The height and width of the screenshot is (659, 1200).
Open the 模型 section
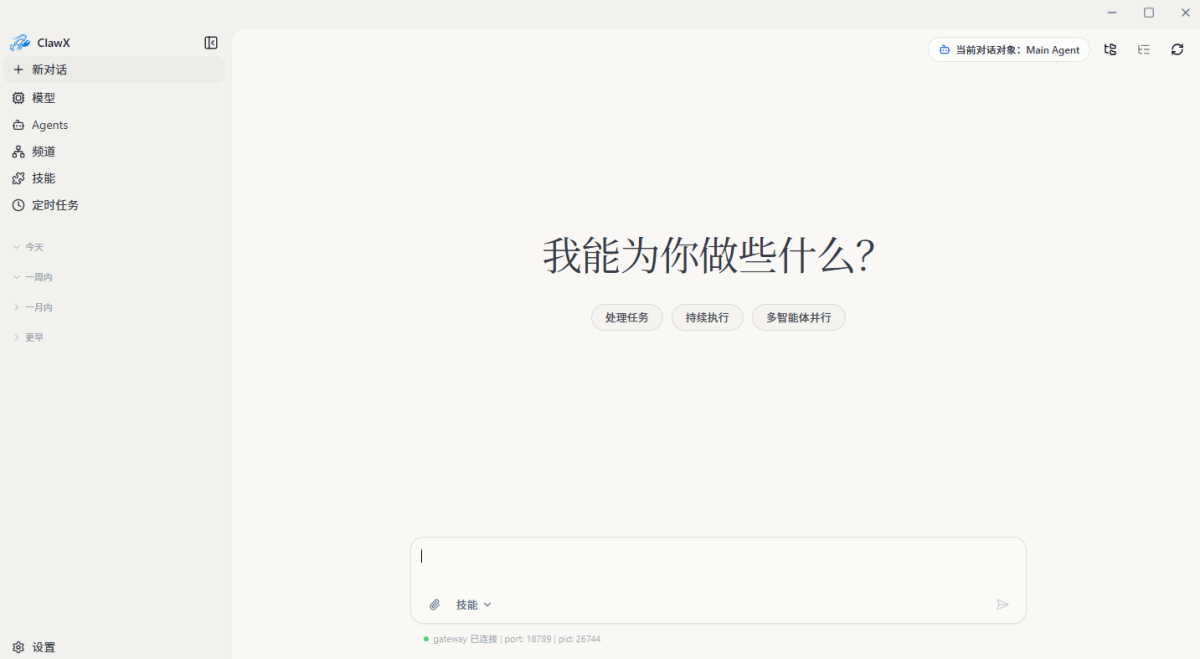[114, 98]
